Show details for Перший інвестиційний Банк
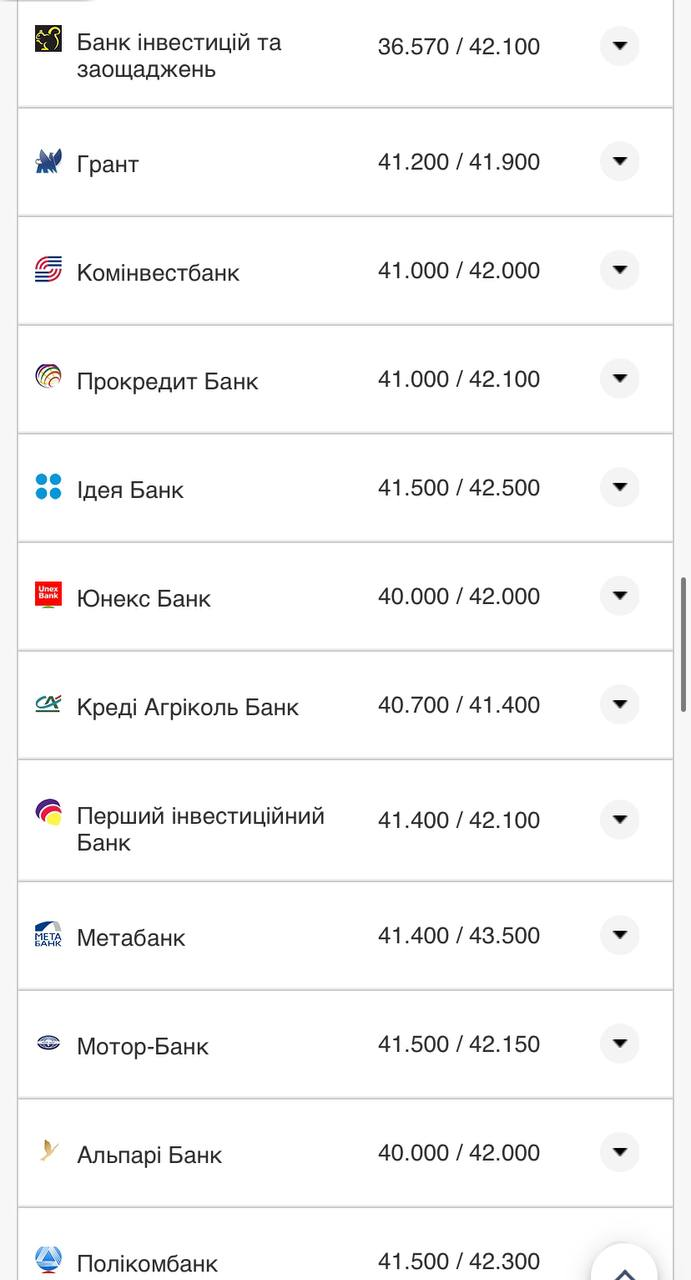This screenshot has width=691, height=1280. pyautogui.click(x=619, y=820)
